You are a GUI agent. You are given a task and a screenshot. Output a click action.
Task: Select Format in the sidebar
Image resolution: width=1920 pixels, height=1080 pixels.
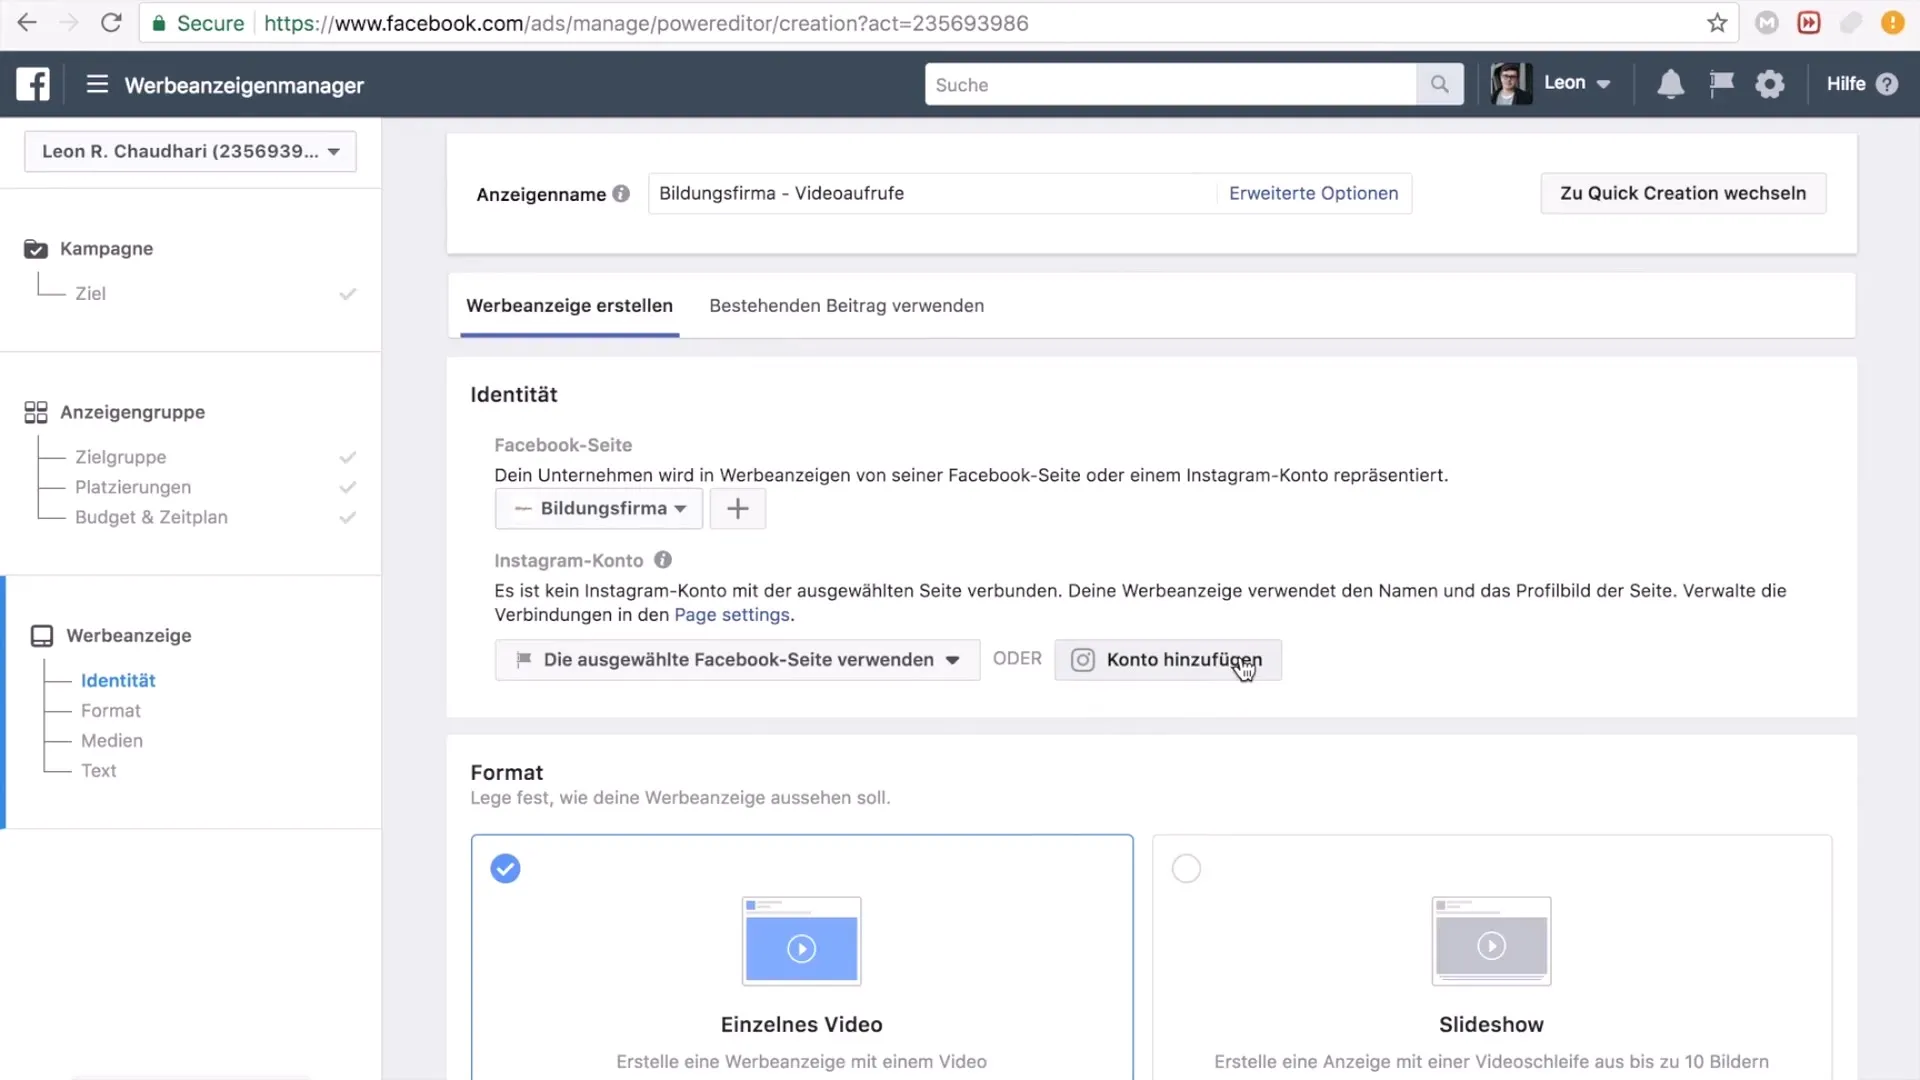coord(110,711)
